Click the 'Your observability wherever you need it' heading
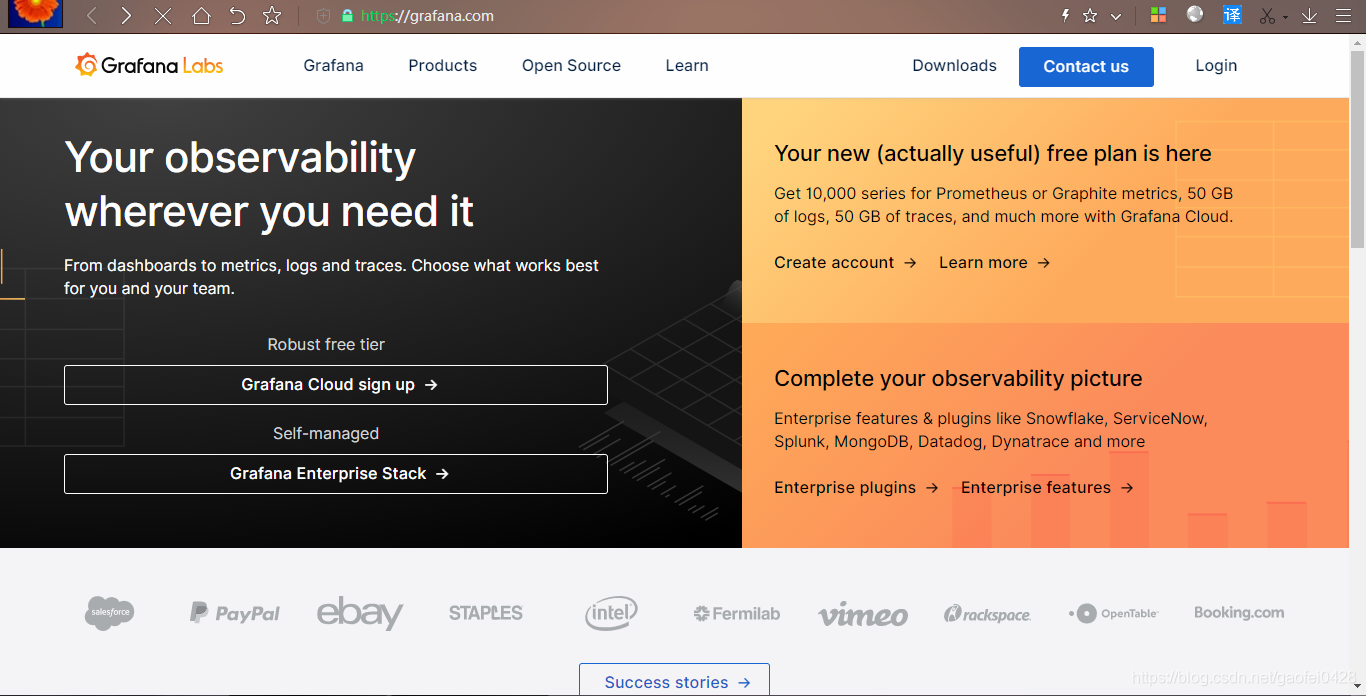Screen dimensions: 1366x696 (x=269, y=184)
